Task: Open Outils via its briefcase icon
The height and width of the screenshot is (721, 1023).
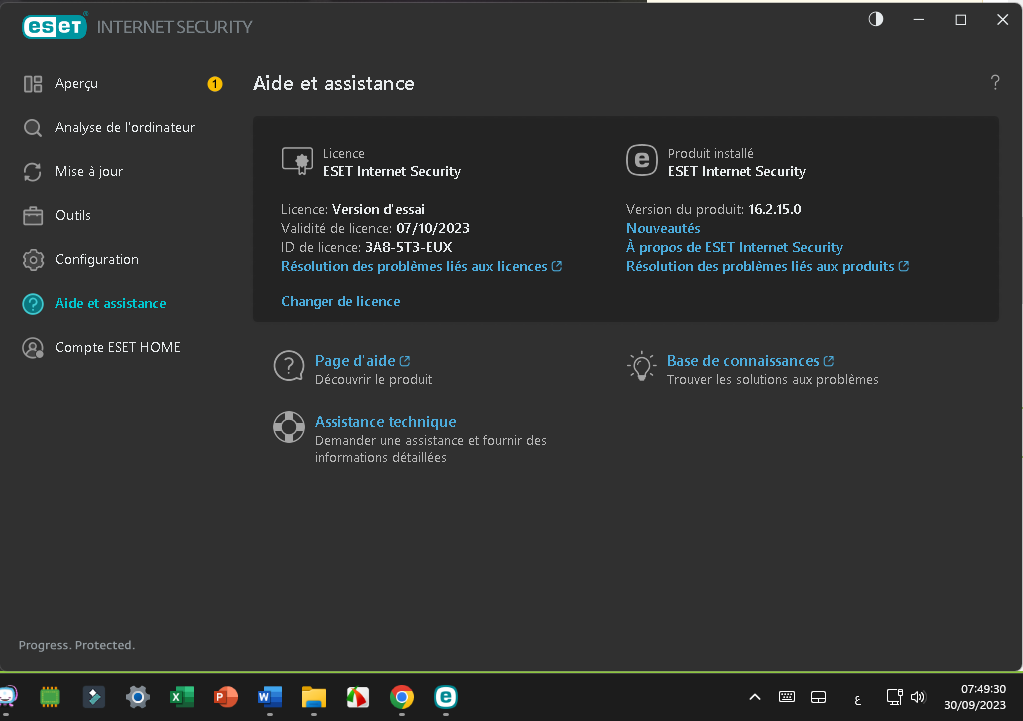Action: 33,215
